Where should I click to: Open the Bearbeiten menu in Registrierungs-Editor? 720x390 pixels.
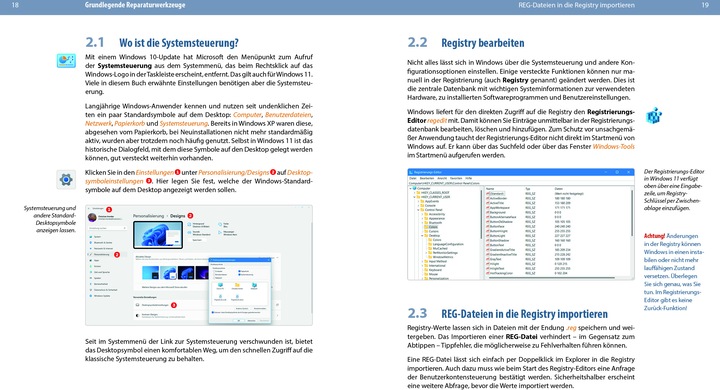427,178
